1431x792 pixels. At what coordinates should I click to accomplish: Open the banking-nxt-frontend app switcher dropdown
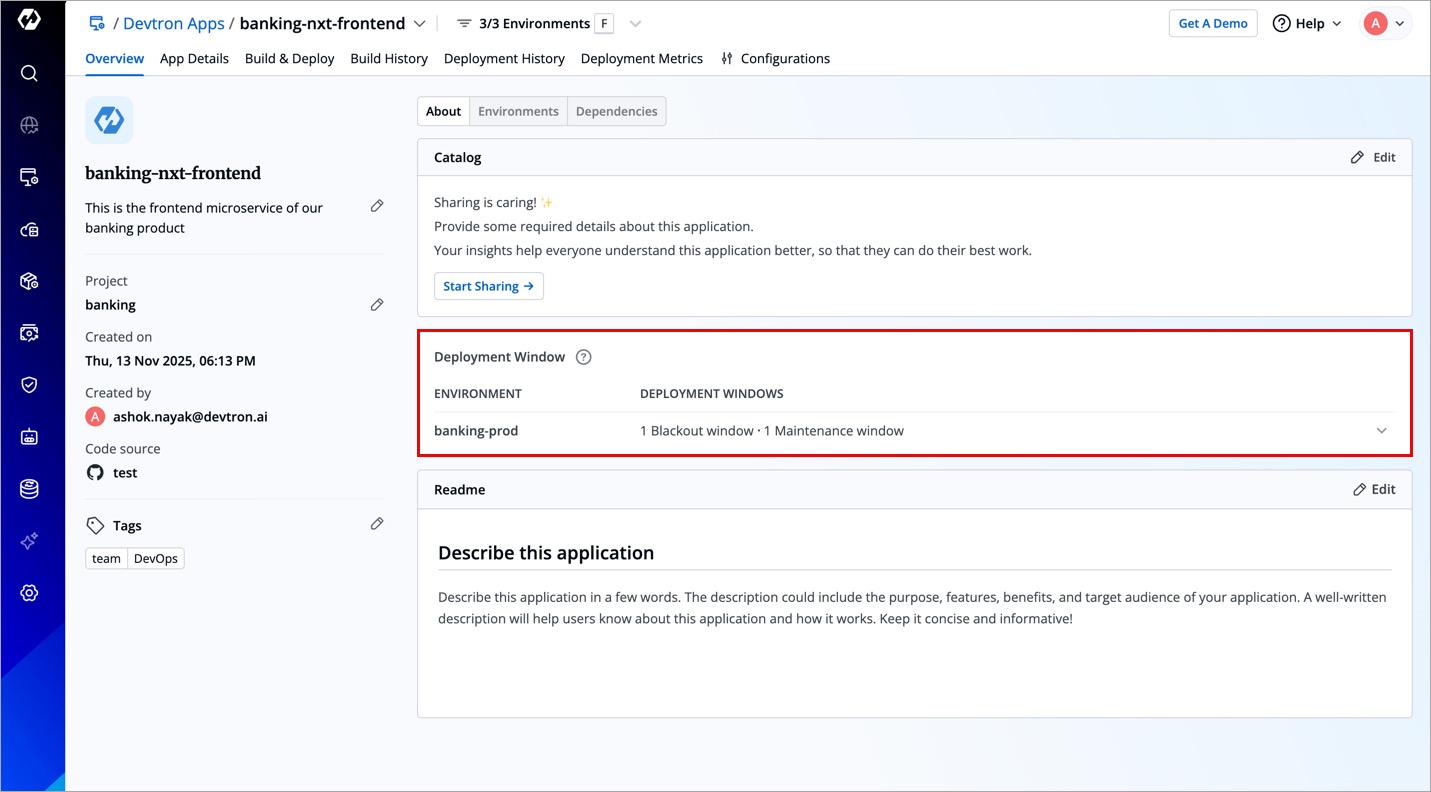[420, 24]
